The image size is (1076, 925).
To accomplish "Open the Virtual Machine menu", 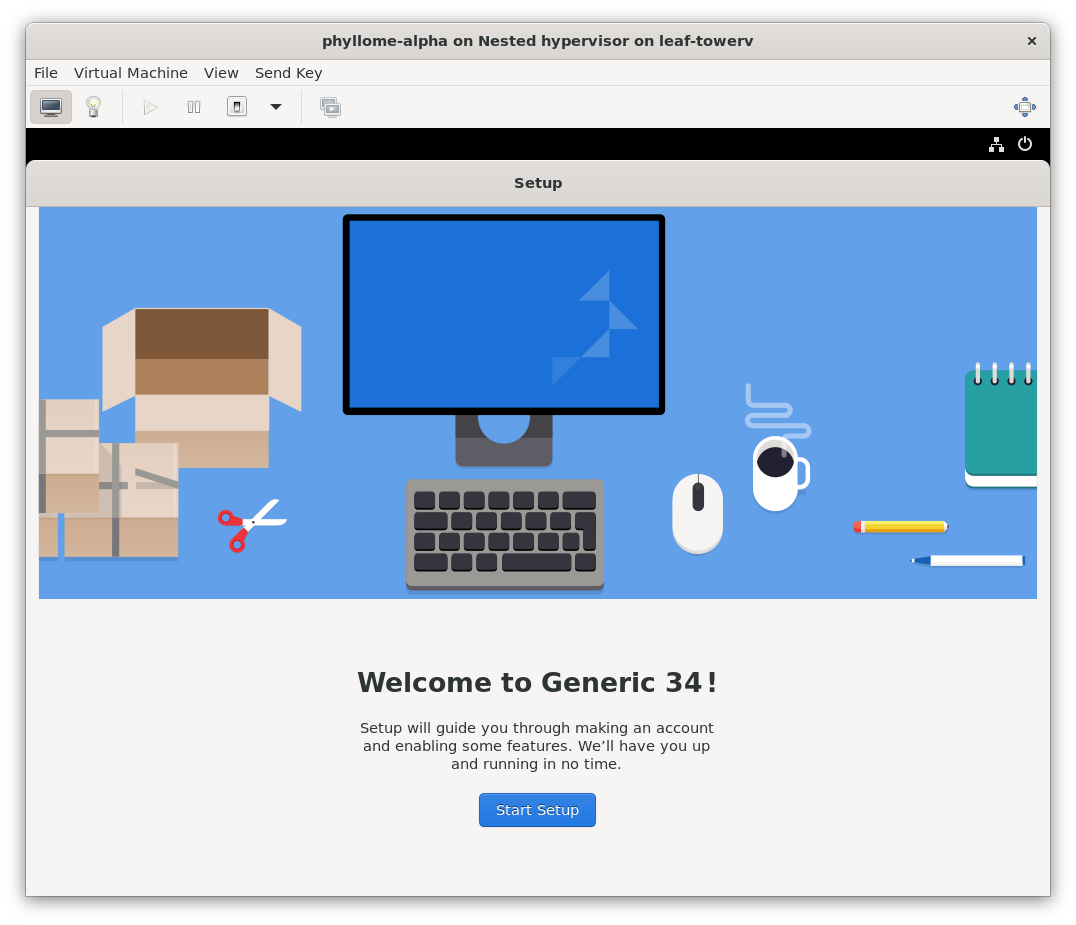I will point(131,73).
